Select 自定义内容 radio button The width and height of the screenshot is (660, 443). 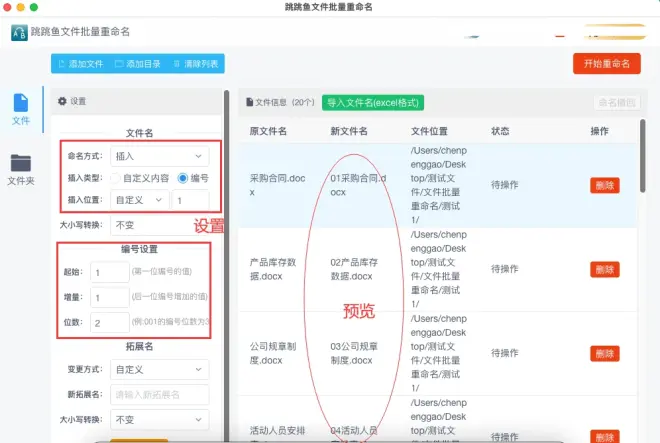115,178
